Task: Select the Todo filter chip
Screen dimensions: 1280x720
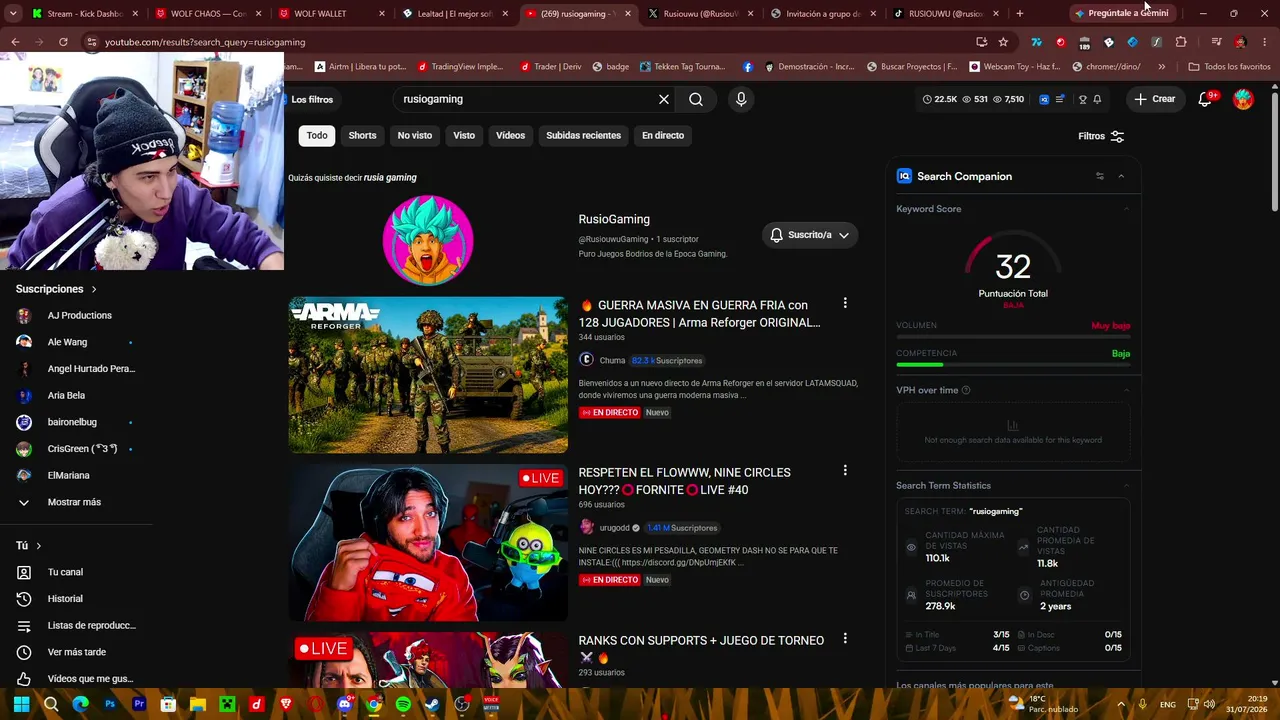Action: 317,136
